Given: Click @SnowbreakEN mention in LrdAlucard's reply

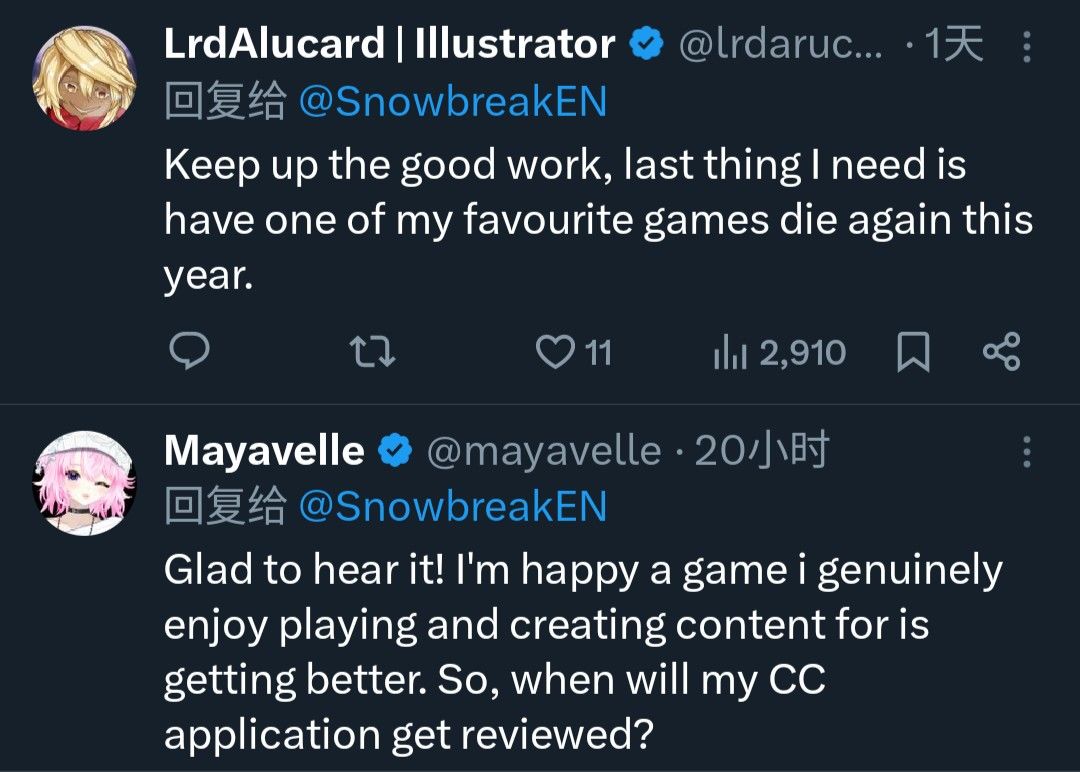Looking at the screenshot, I should click(x=453, y=101).
